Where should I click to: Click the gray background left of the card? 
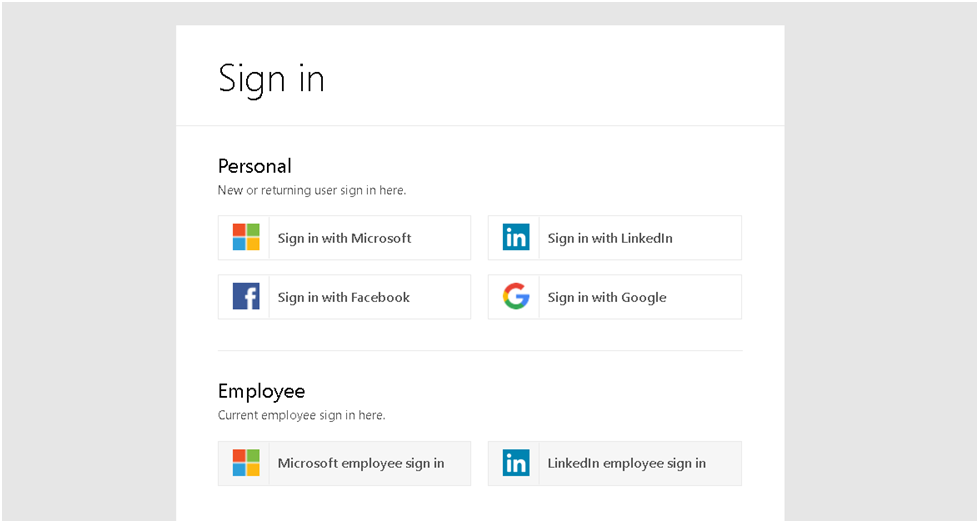[x=89, y=262]
